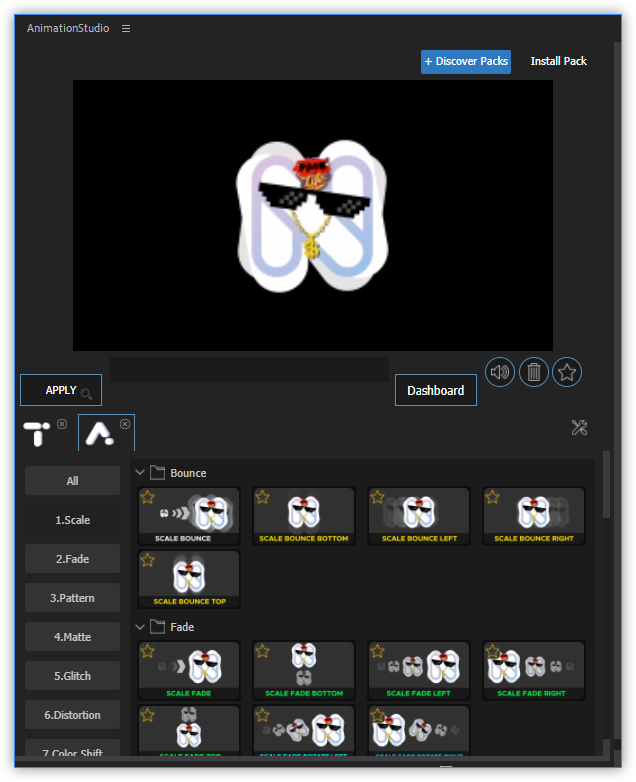Select the Scale Bounce preset thumbnail
The image size is (636, 782).
point(189,516)
